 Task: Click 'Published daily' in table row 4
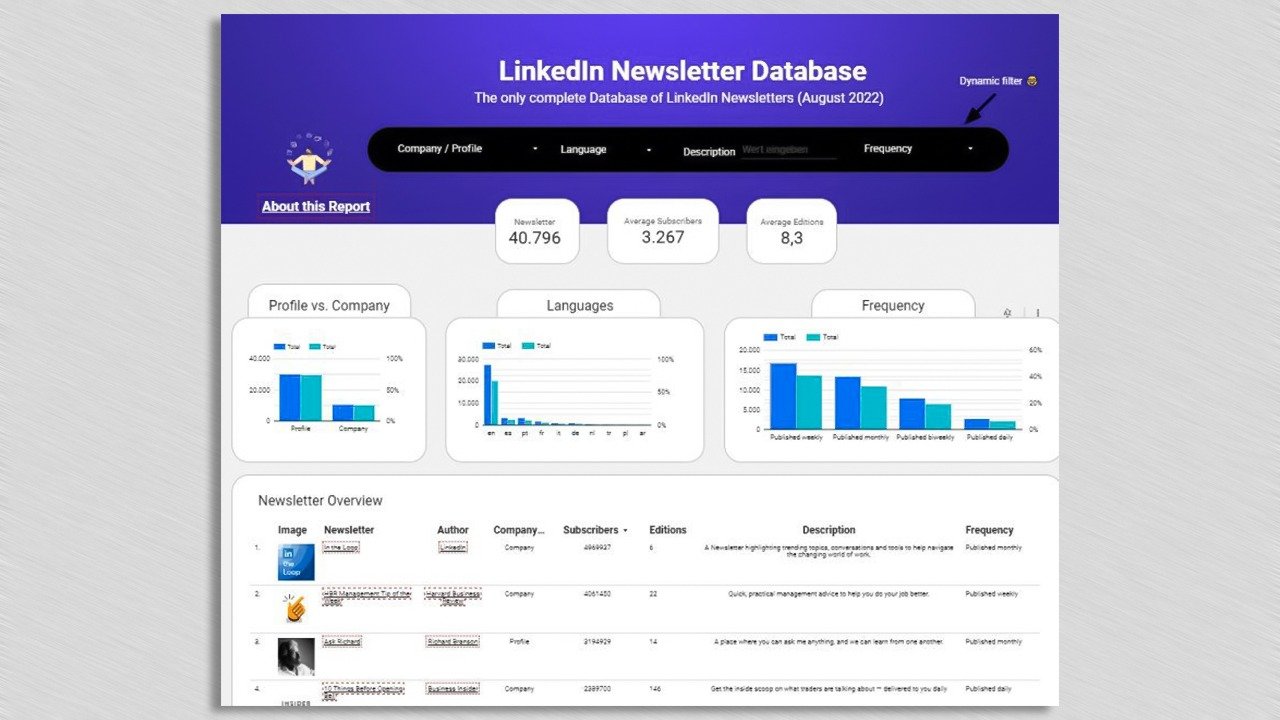(x=990, y=689)
